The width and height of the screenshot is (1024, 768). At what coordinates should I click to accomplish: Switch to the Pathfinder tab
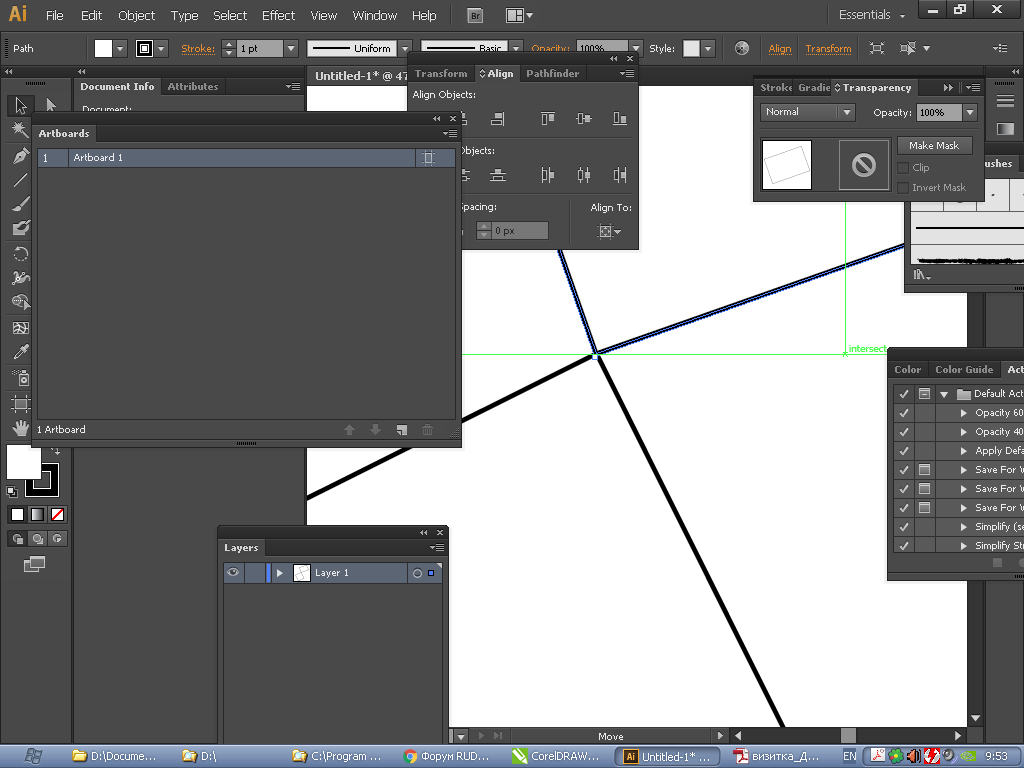click(x=552, y=73)
